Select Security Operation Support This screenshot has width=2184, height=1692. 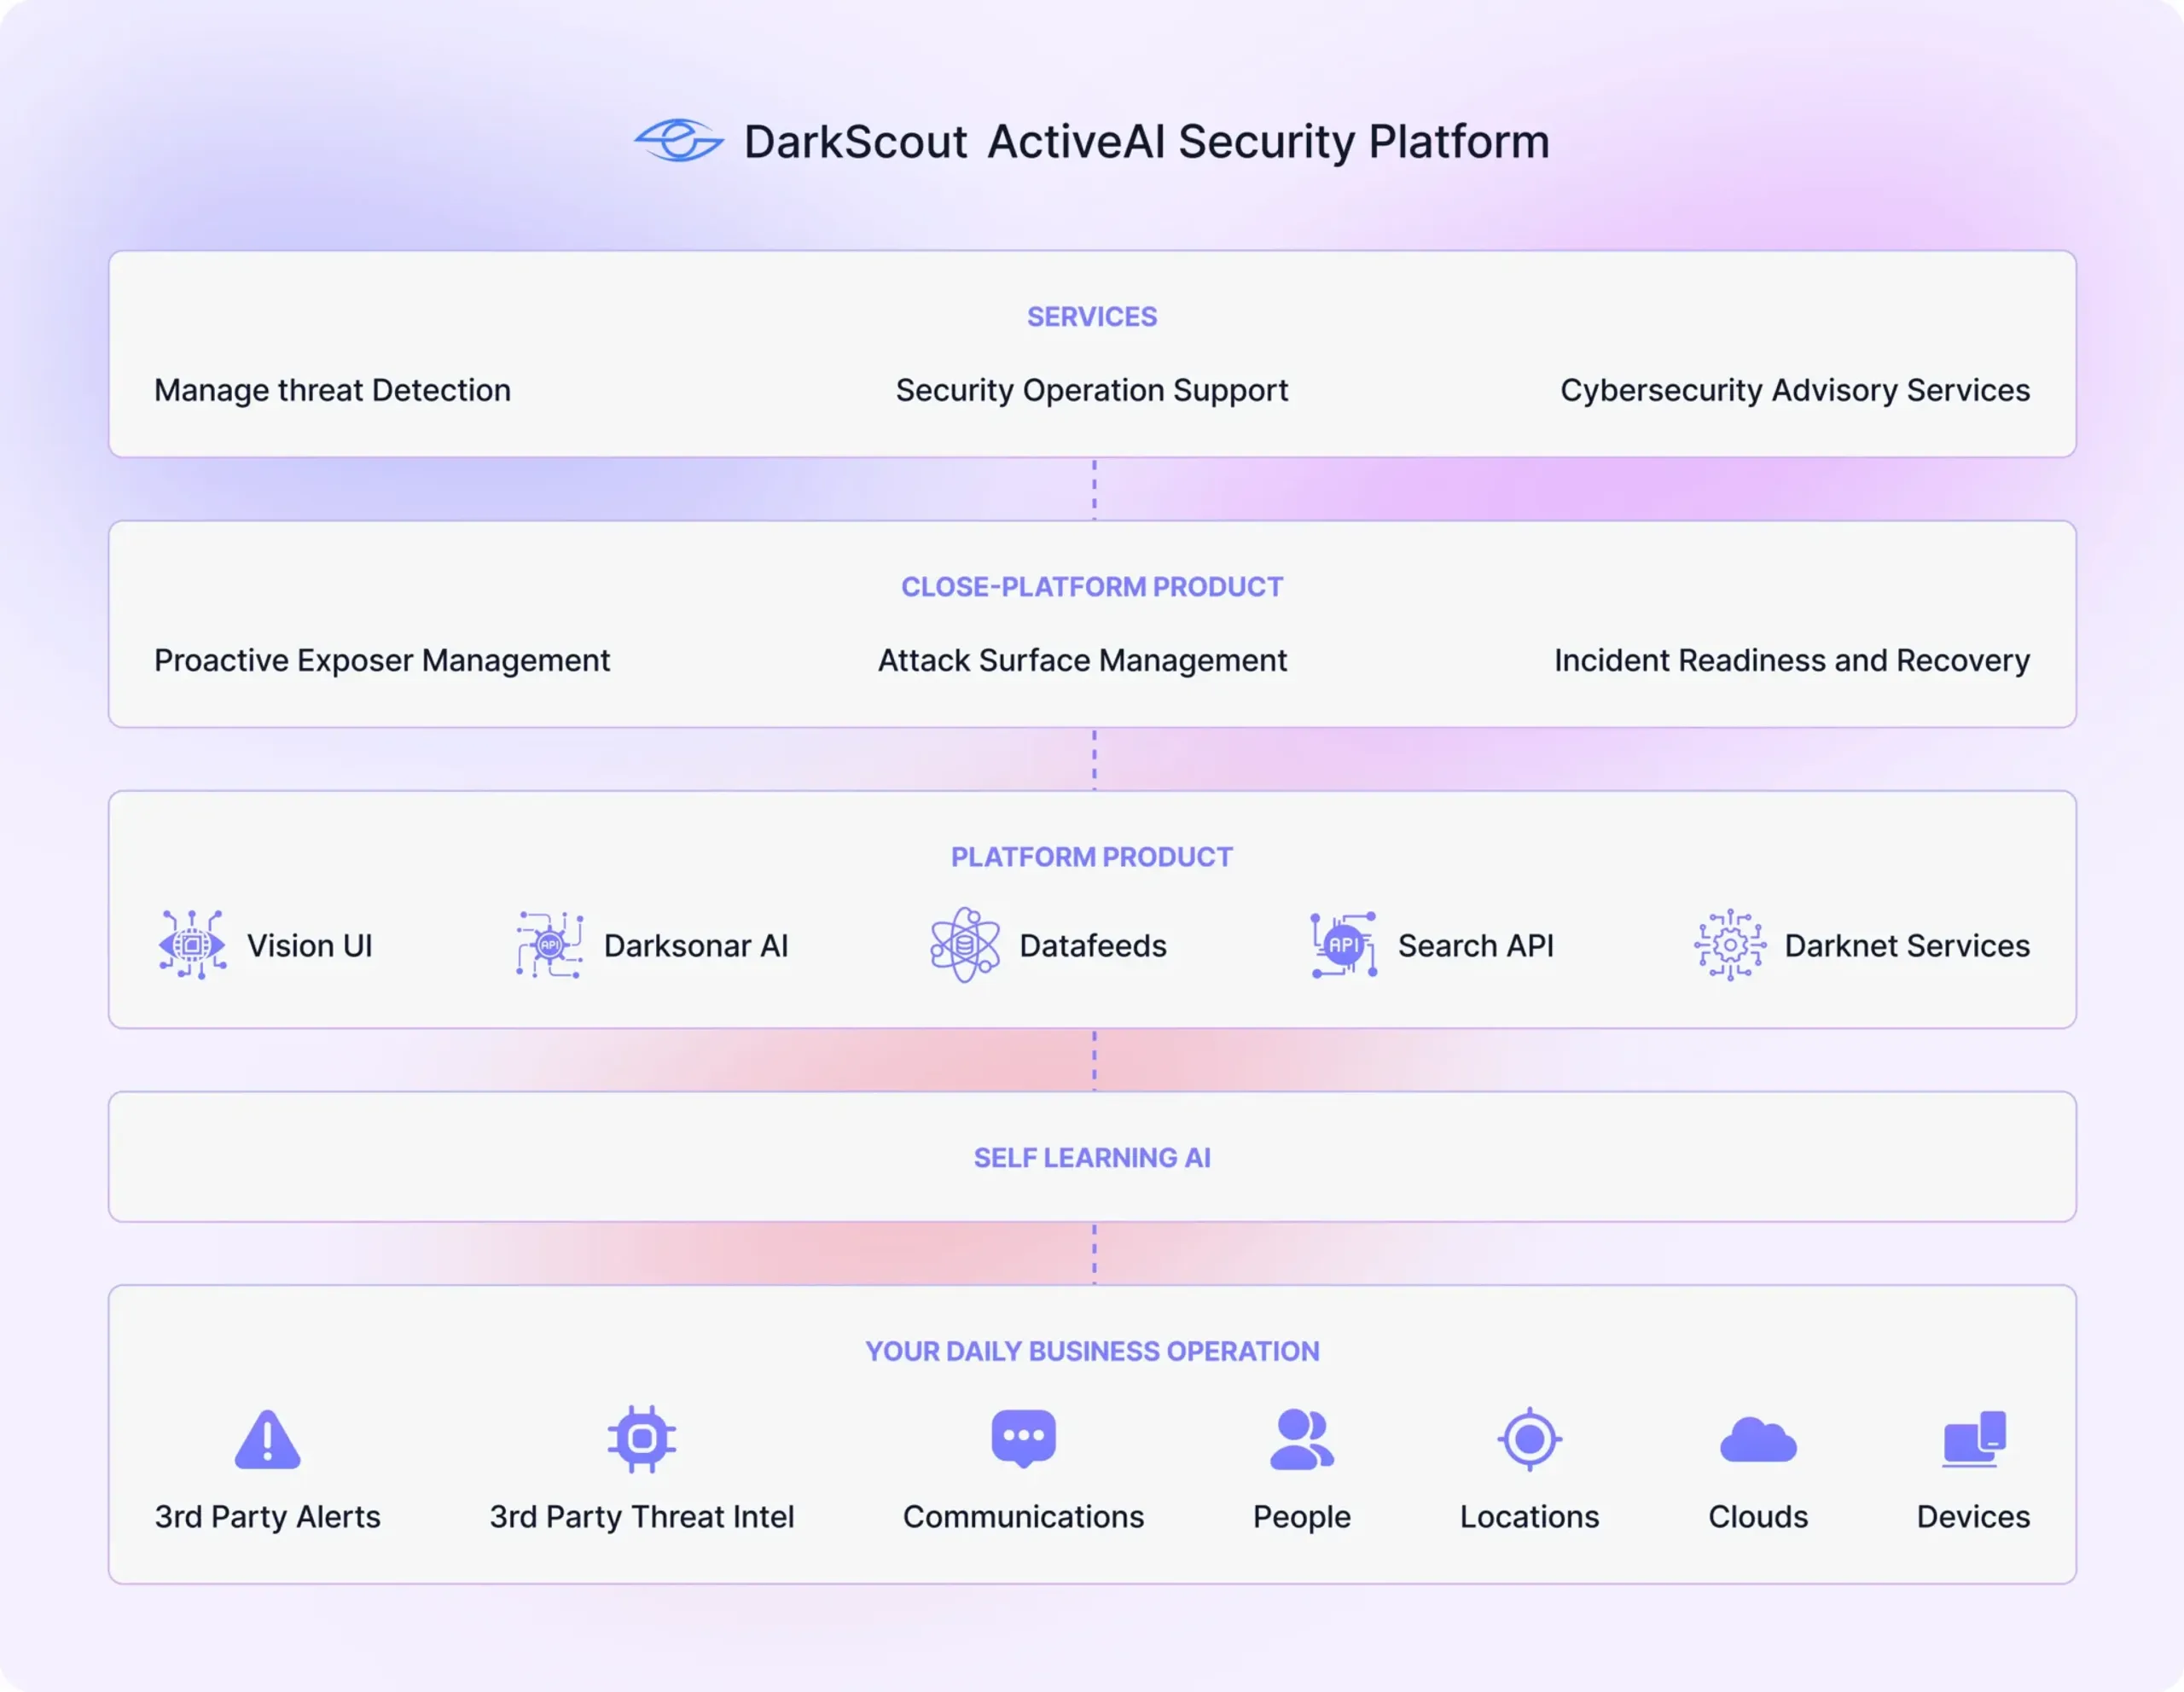[x=1091, y=390]
